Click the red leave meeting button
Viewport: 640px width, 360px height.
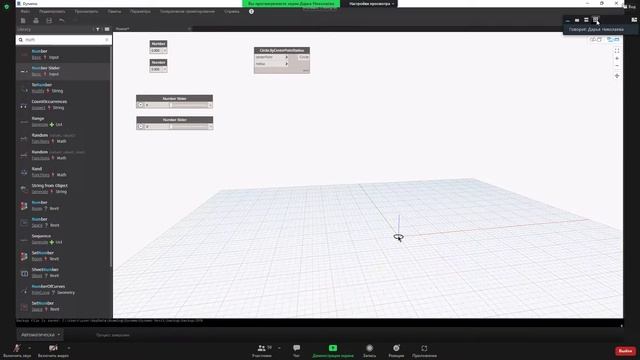coord(625,351)
